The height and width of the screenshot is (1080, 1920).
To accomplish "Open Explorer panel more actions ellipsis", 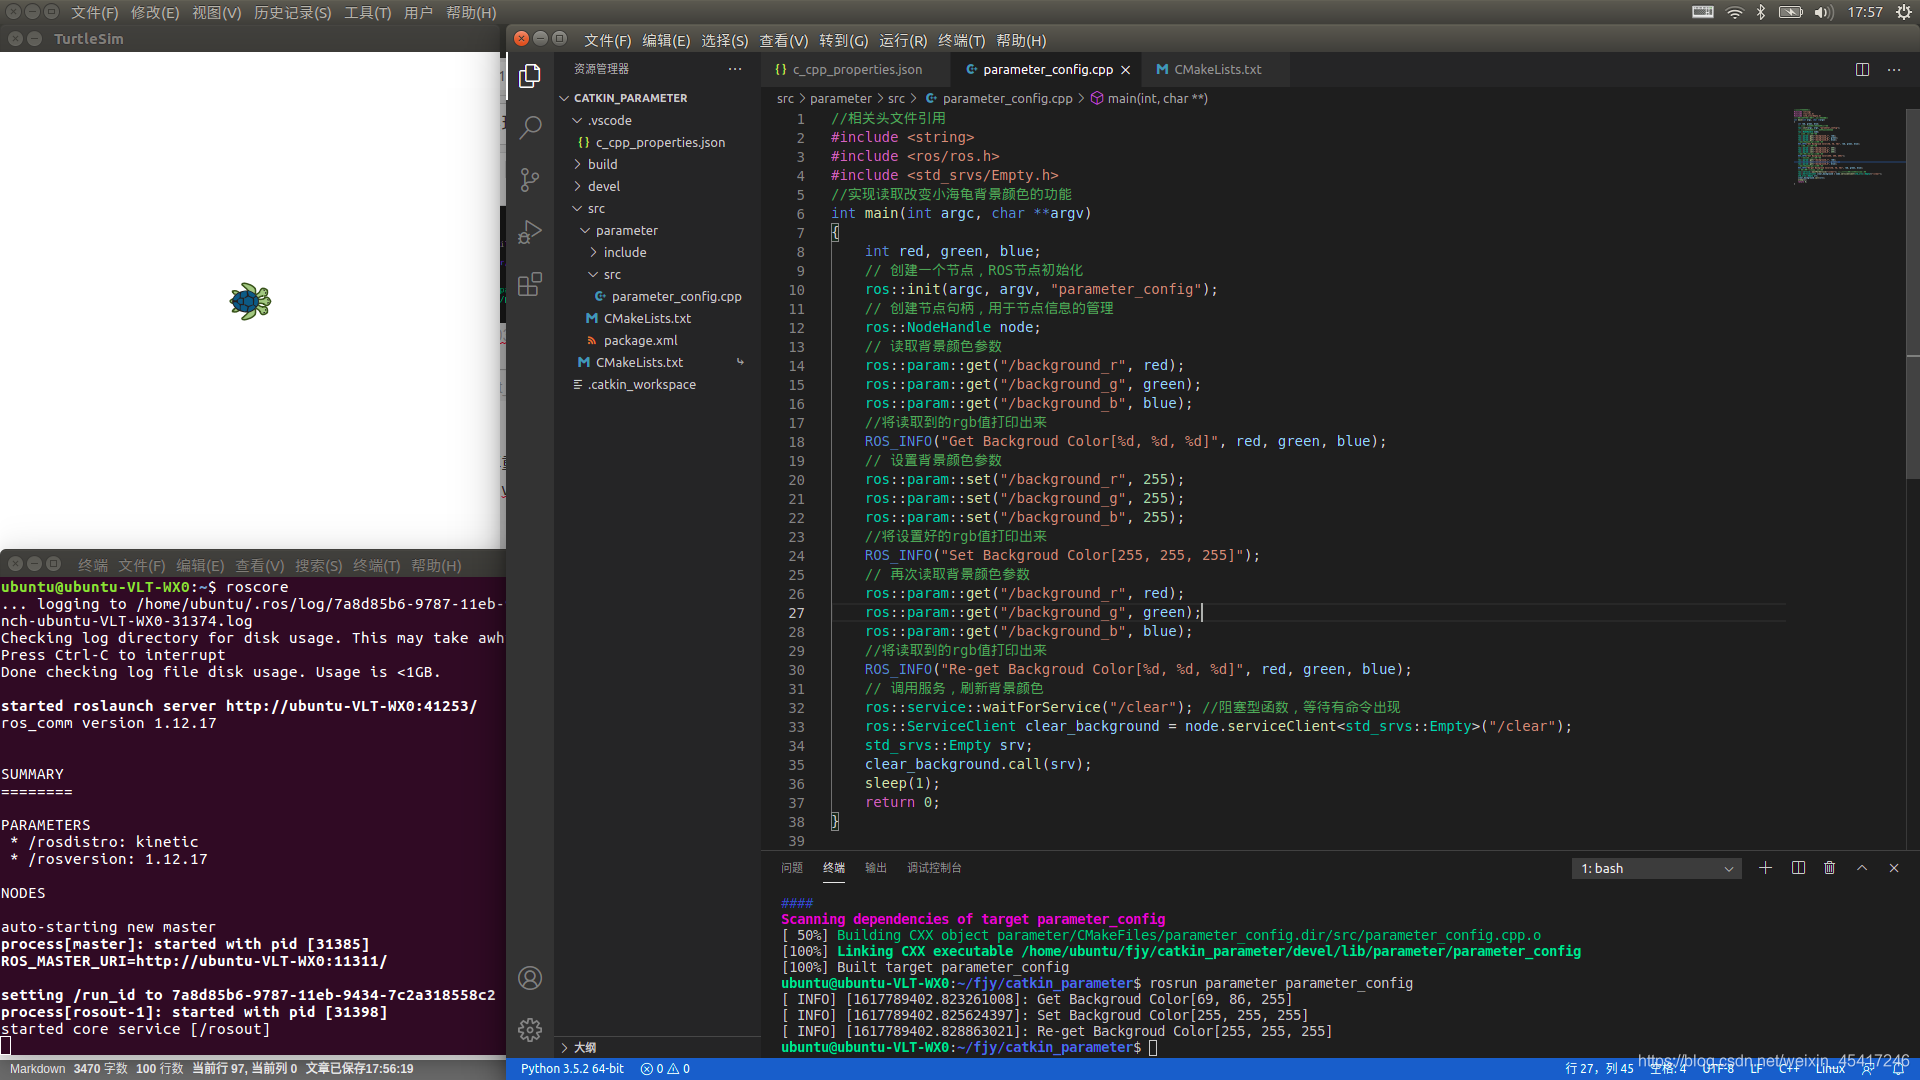I will [x=735, y=69].
